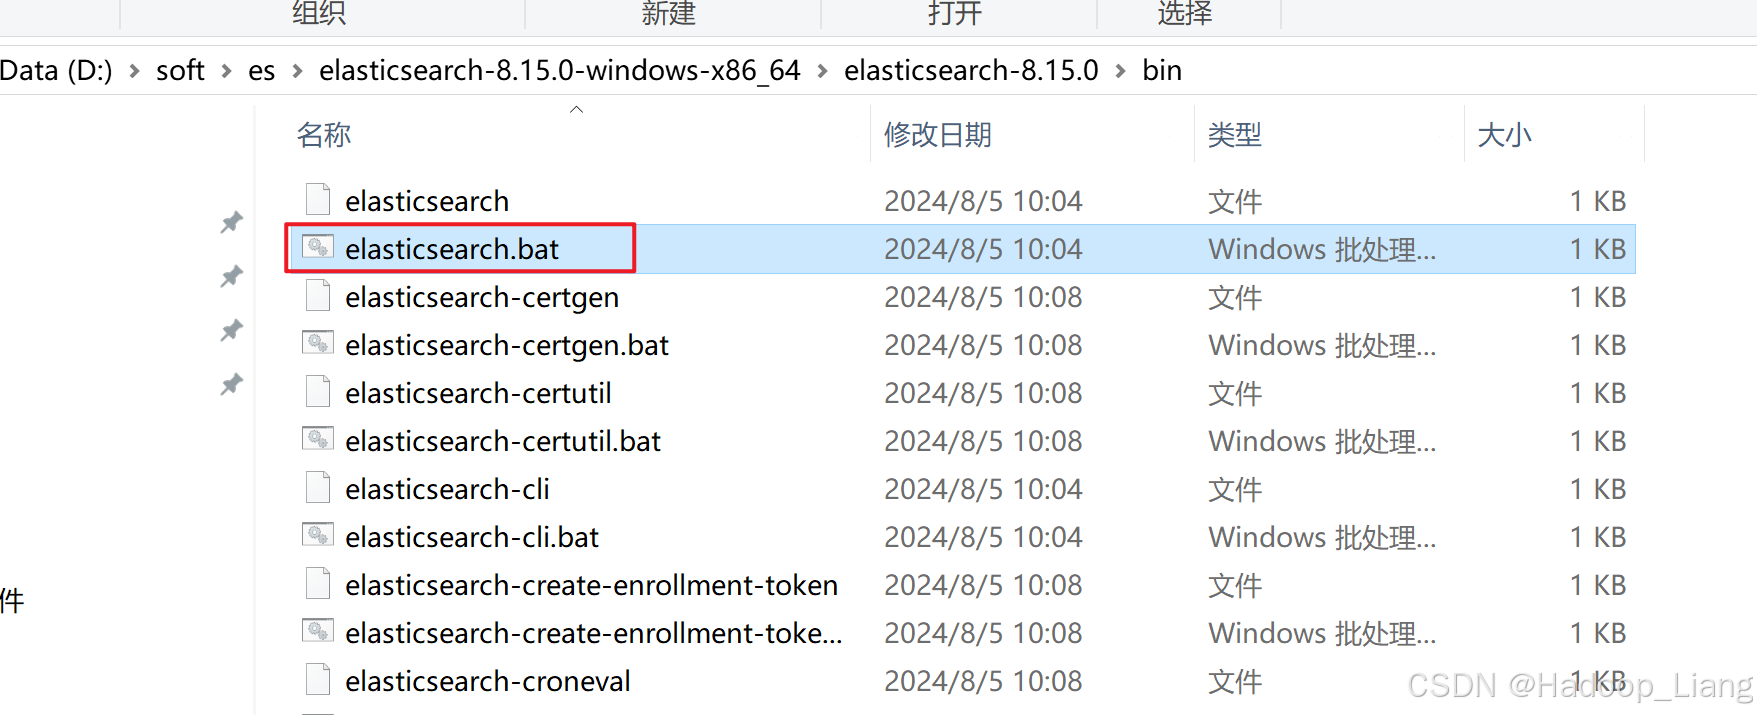Select the elasticsearch-certutil file icon
The image size is (1757, 715).
[x=318, y=391]
